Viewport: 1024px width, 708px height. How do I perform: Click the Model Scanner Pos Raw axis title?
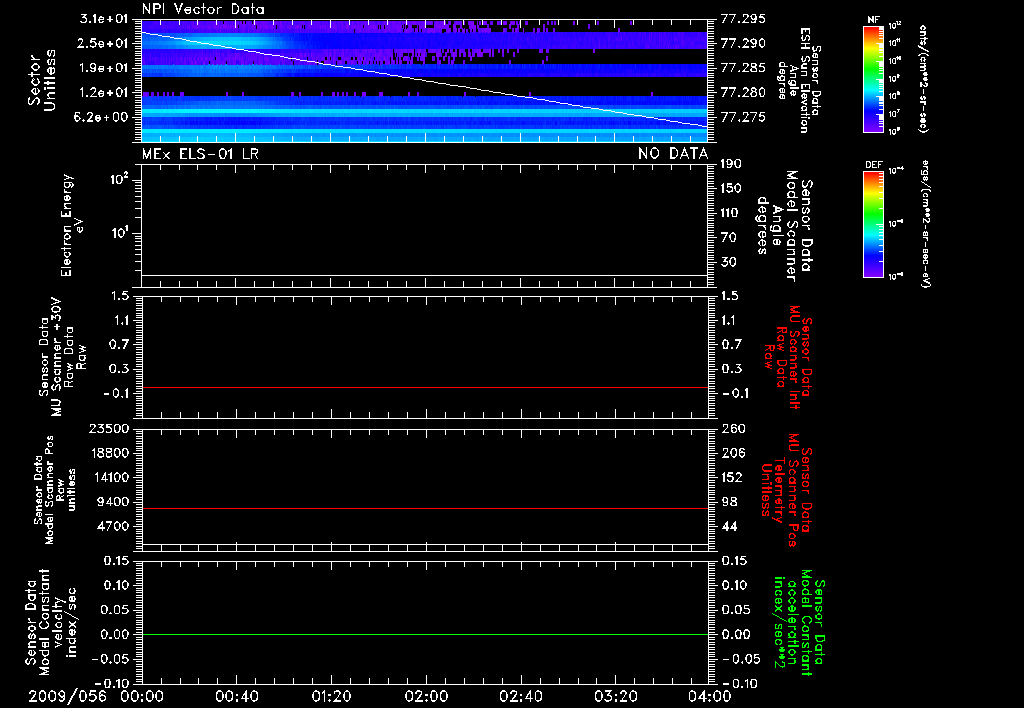(x=55, y=490)
